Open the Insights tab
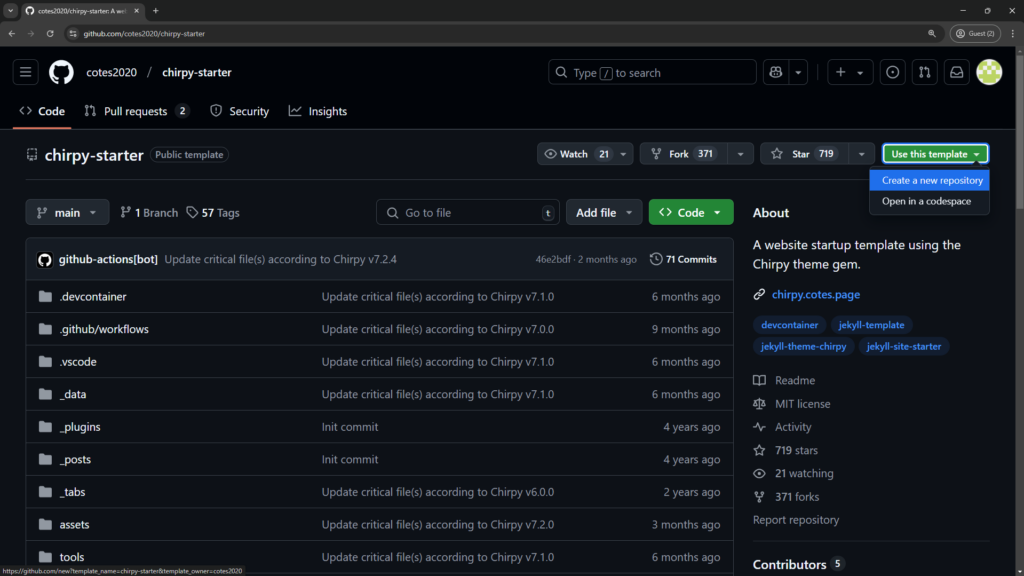 (x=318, y=111)
